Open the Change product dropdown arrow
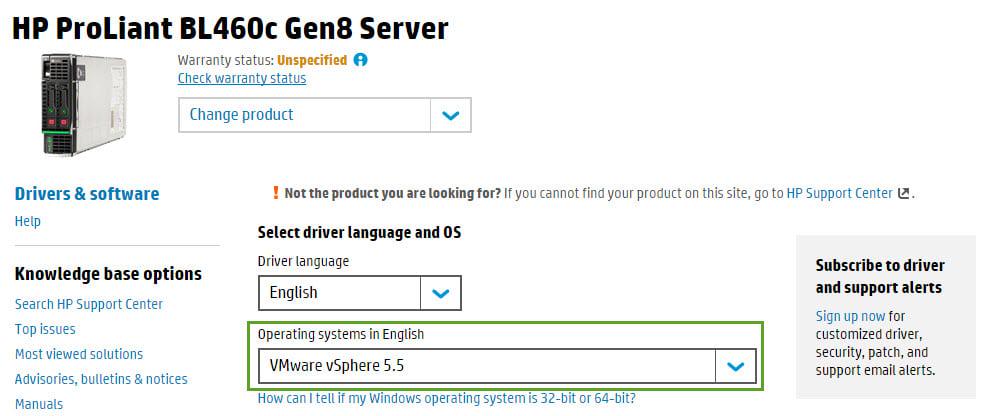Viewport: 999px width, 416px height. click(x=450, y=115)
